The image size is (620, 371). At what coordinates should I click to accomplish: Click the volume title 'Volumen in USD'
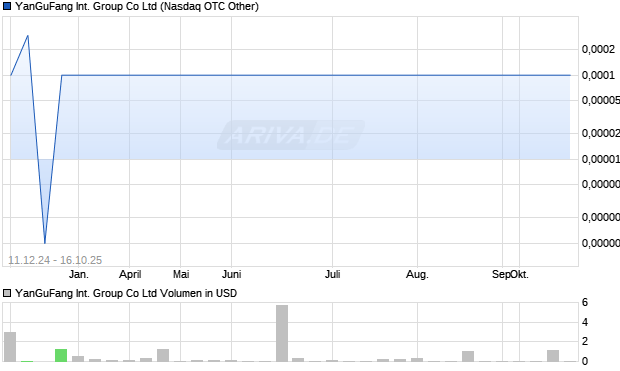(198, 293)
